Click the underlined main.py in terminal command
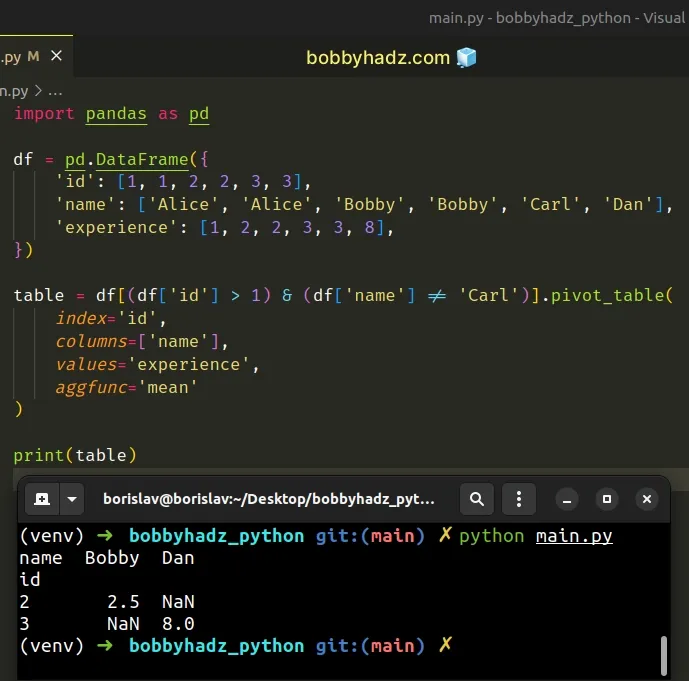689x681 pixels. 574,536
